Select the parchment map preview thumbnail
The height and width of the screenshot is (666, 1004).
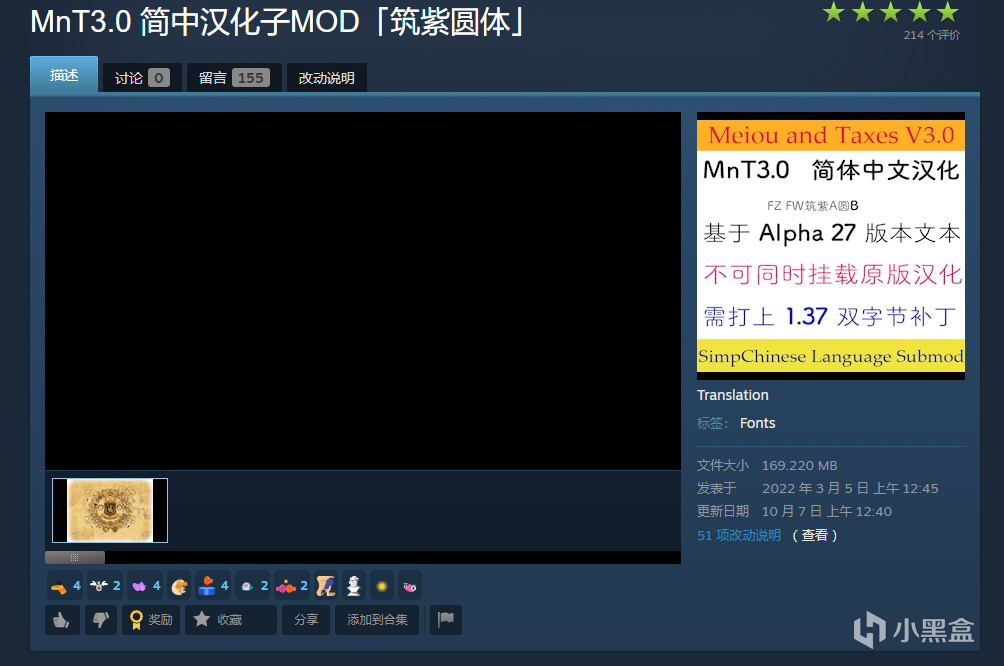[x=110, y=510]
